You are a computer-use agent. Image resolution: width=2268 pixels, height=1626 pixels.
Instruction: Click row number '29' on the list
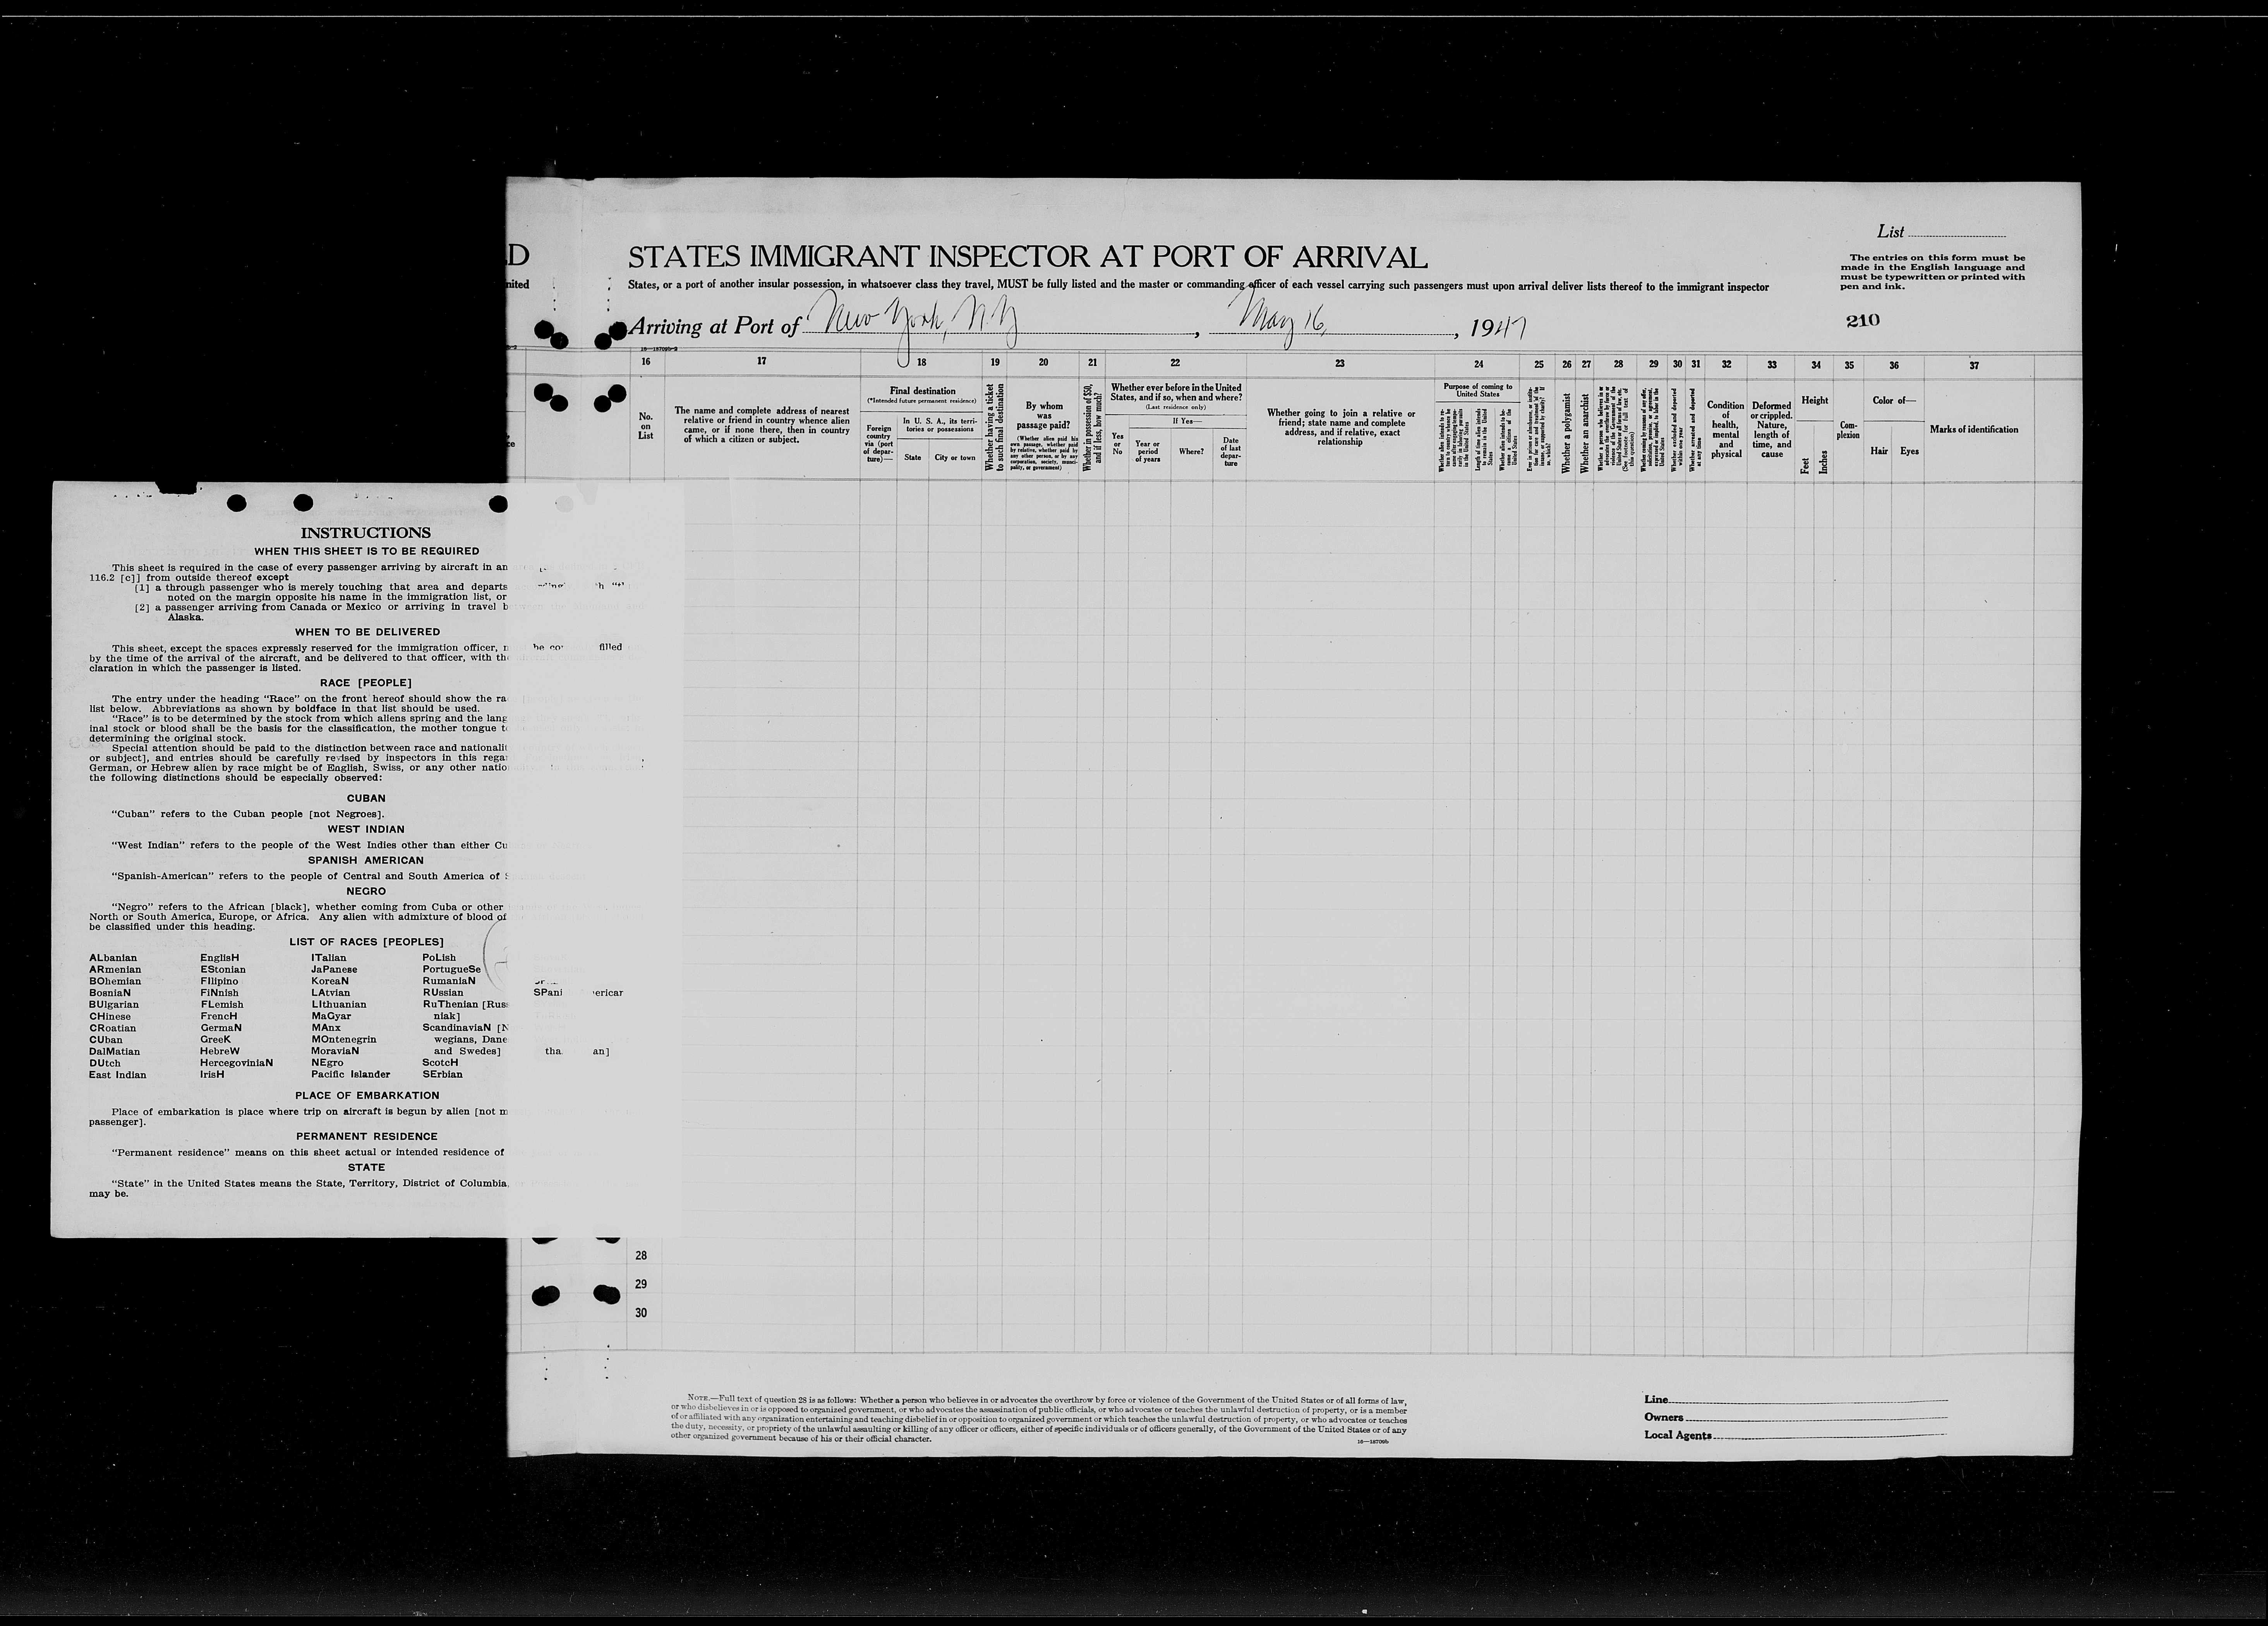pos(641,1284)
